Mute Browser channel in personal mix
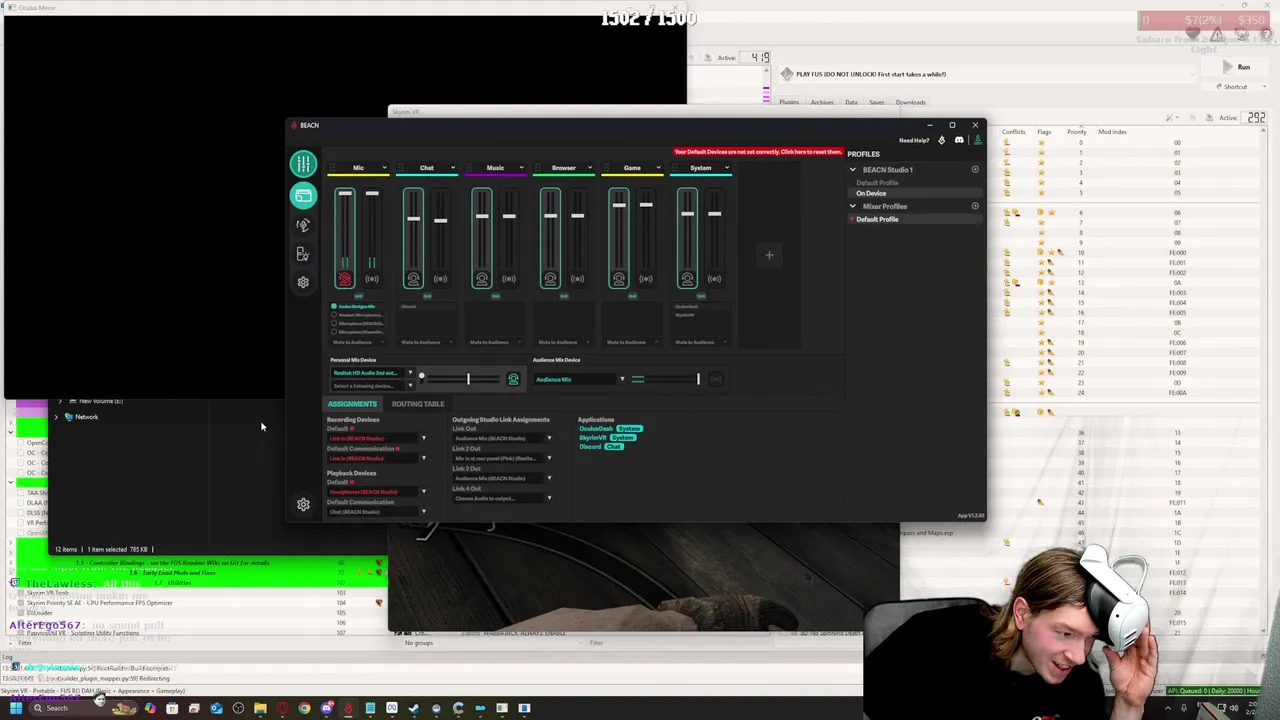 [x=550, y=279]
